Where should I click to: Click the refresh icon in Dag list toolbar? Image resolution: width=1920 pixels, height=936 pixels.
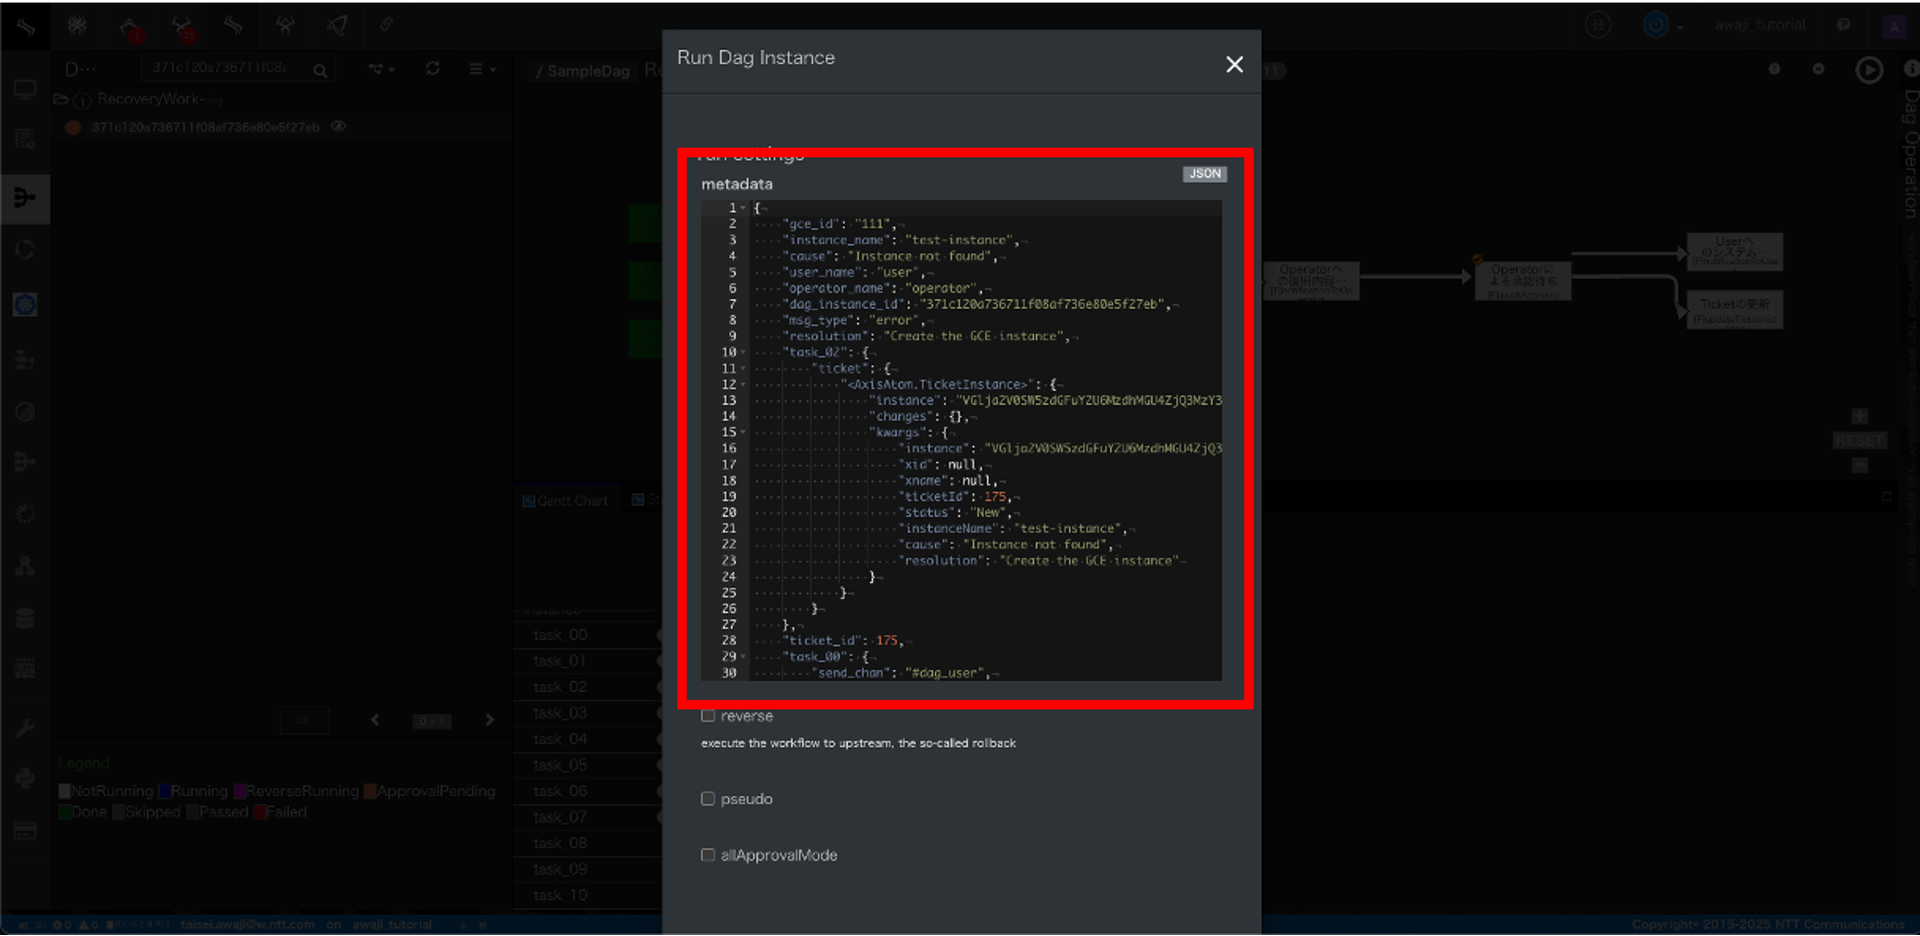432,69
